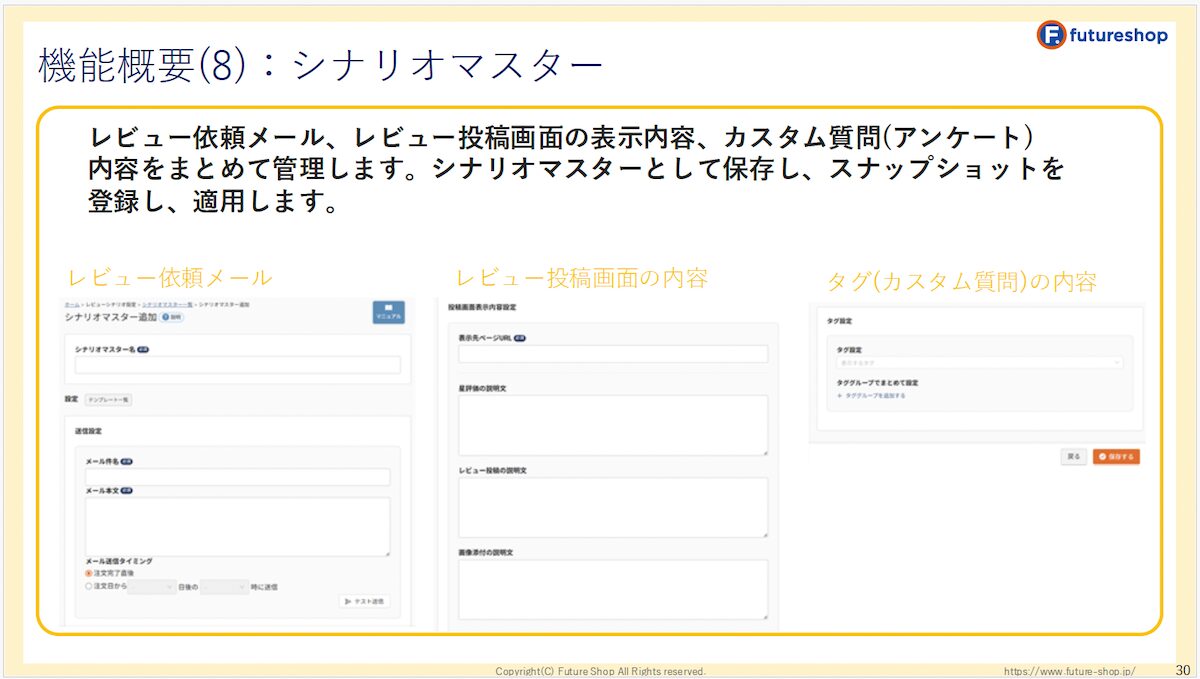Select the 注文完了直後 radio button
Screen dimensions: 1200x679
(88, 573)
